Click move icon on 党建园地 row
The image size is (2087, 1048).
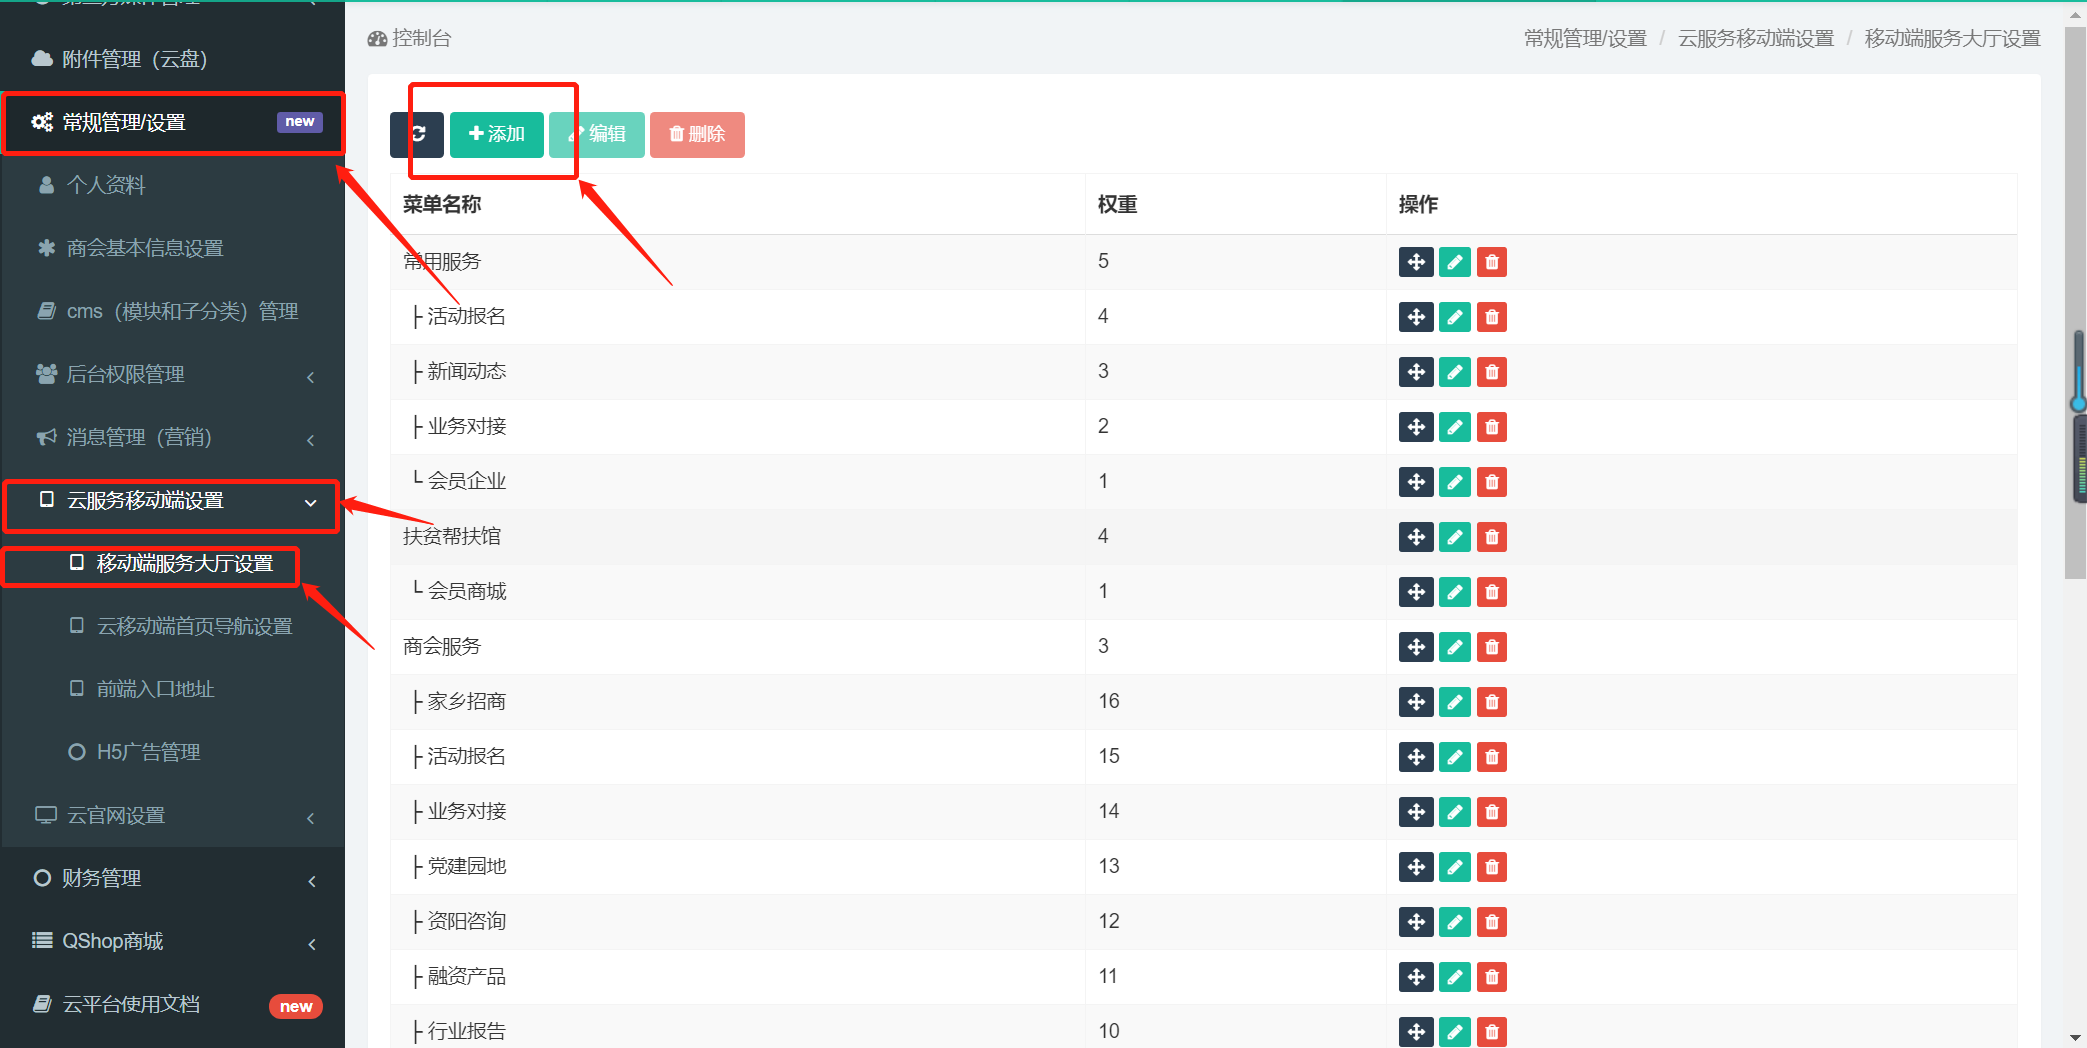pyautogui.click(x=1415, y=867)
